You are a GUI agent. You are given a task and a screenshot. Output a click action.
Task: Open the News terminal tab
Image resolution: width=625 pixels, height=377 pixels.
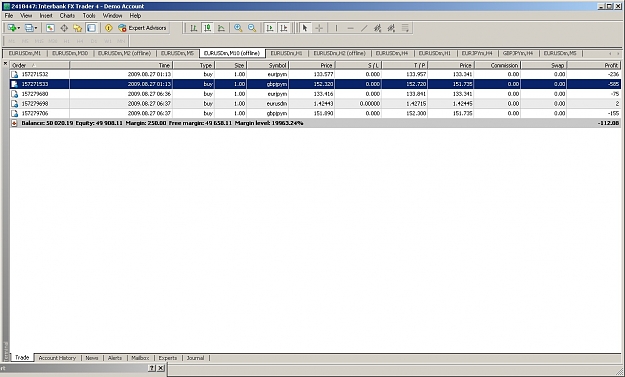click(92, 358)
